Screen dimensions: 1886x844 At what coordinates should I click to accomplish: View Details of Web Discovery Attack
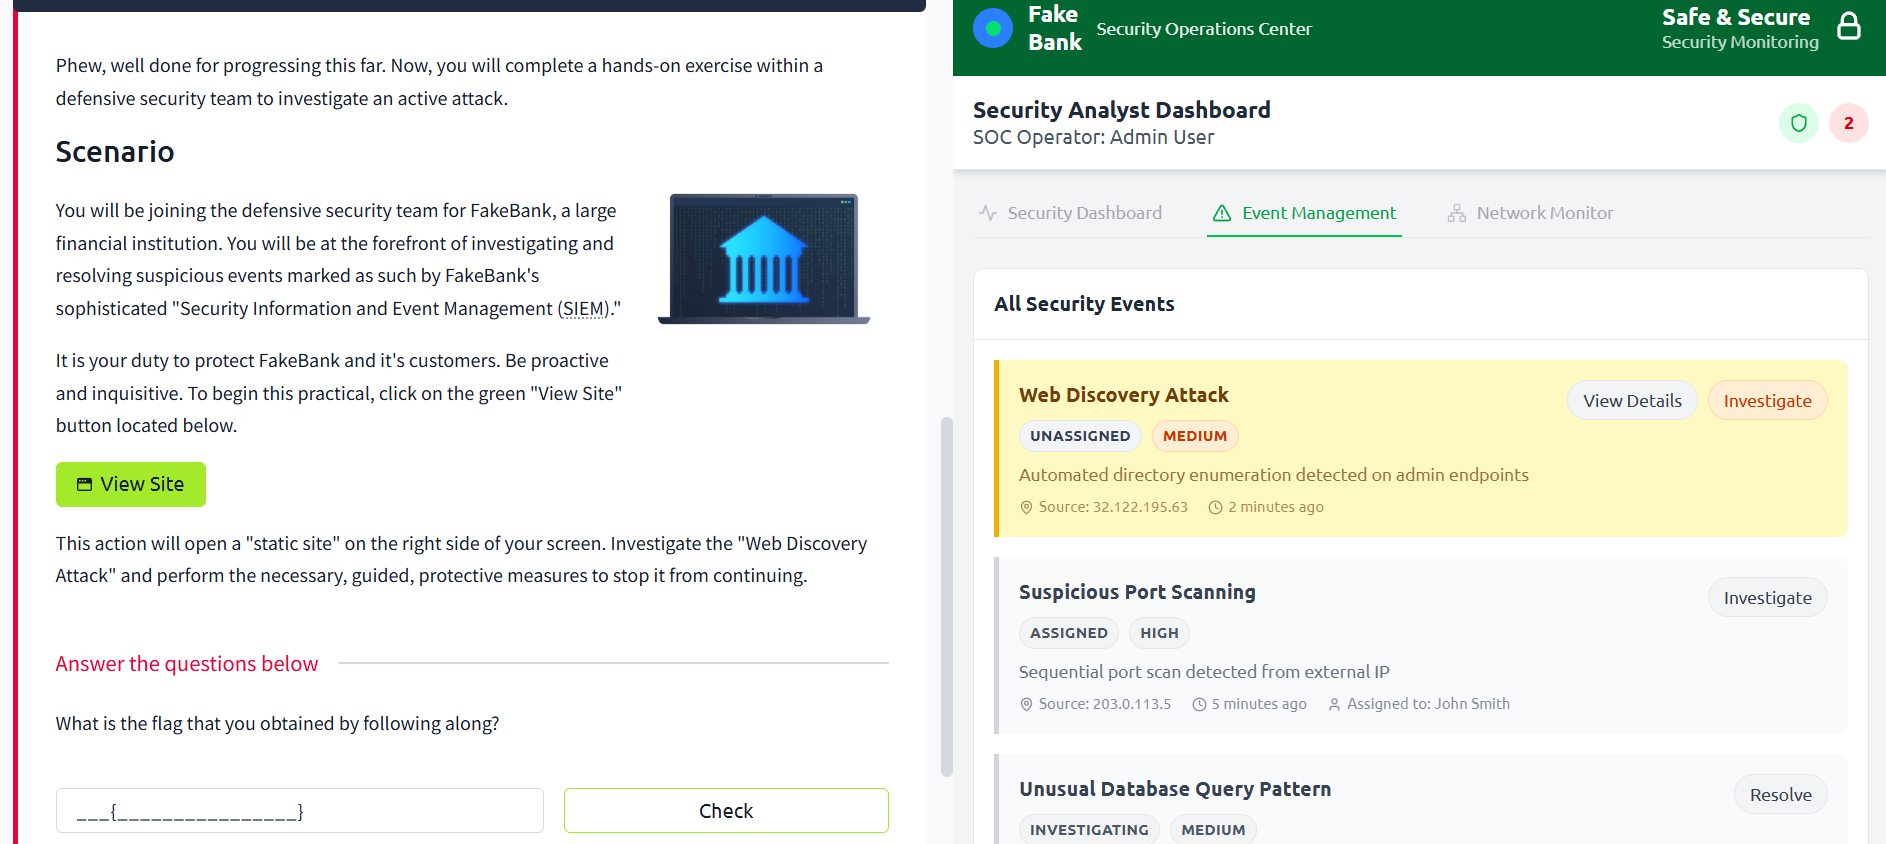tap(1632, 400)
